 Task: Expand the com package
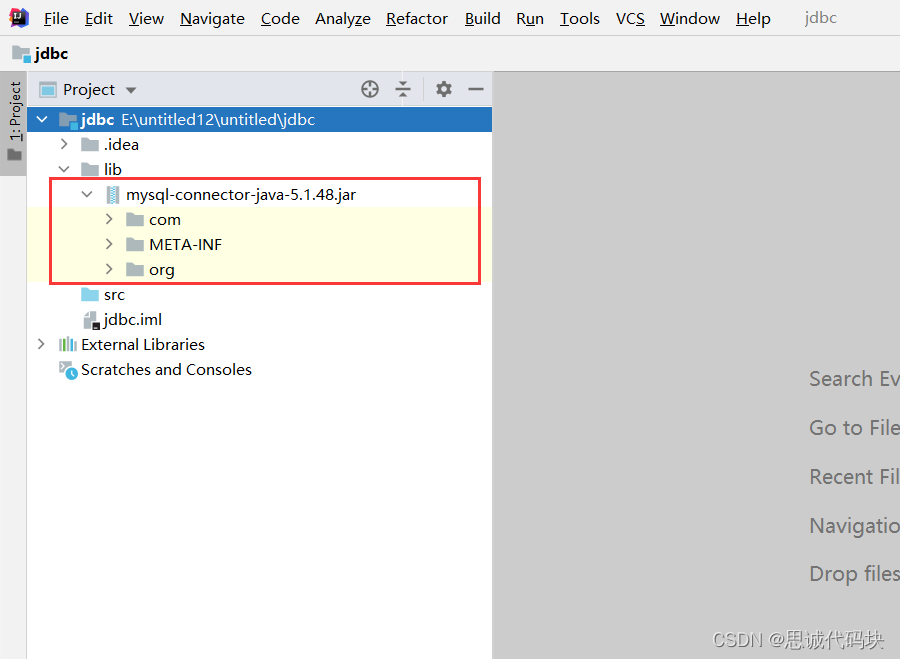109,219
